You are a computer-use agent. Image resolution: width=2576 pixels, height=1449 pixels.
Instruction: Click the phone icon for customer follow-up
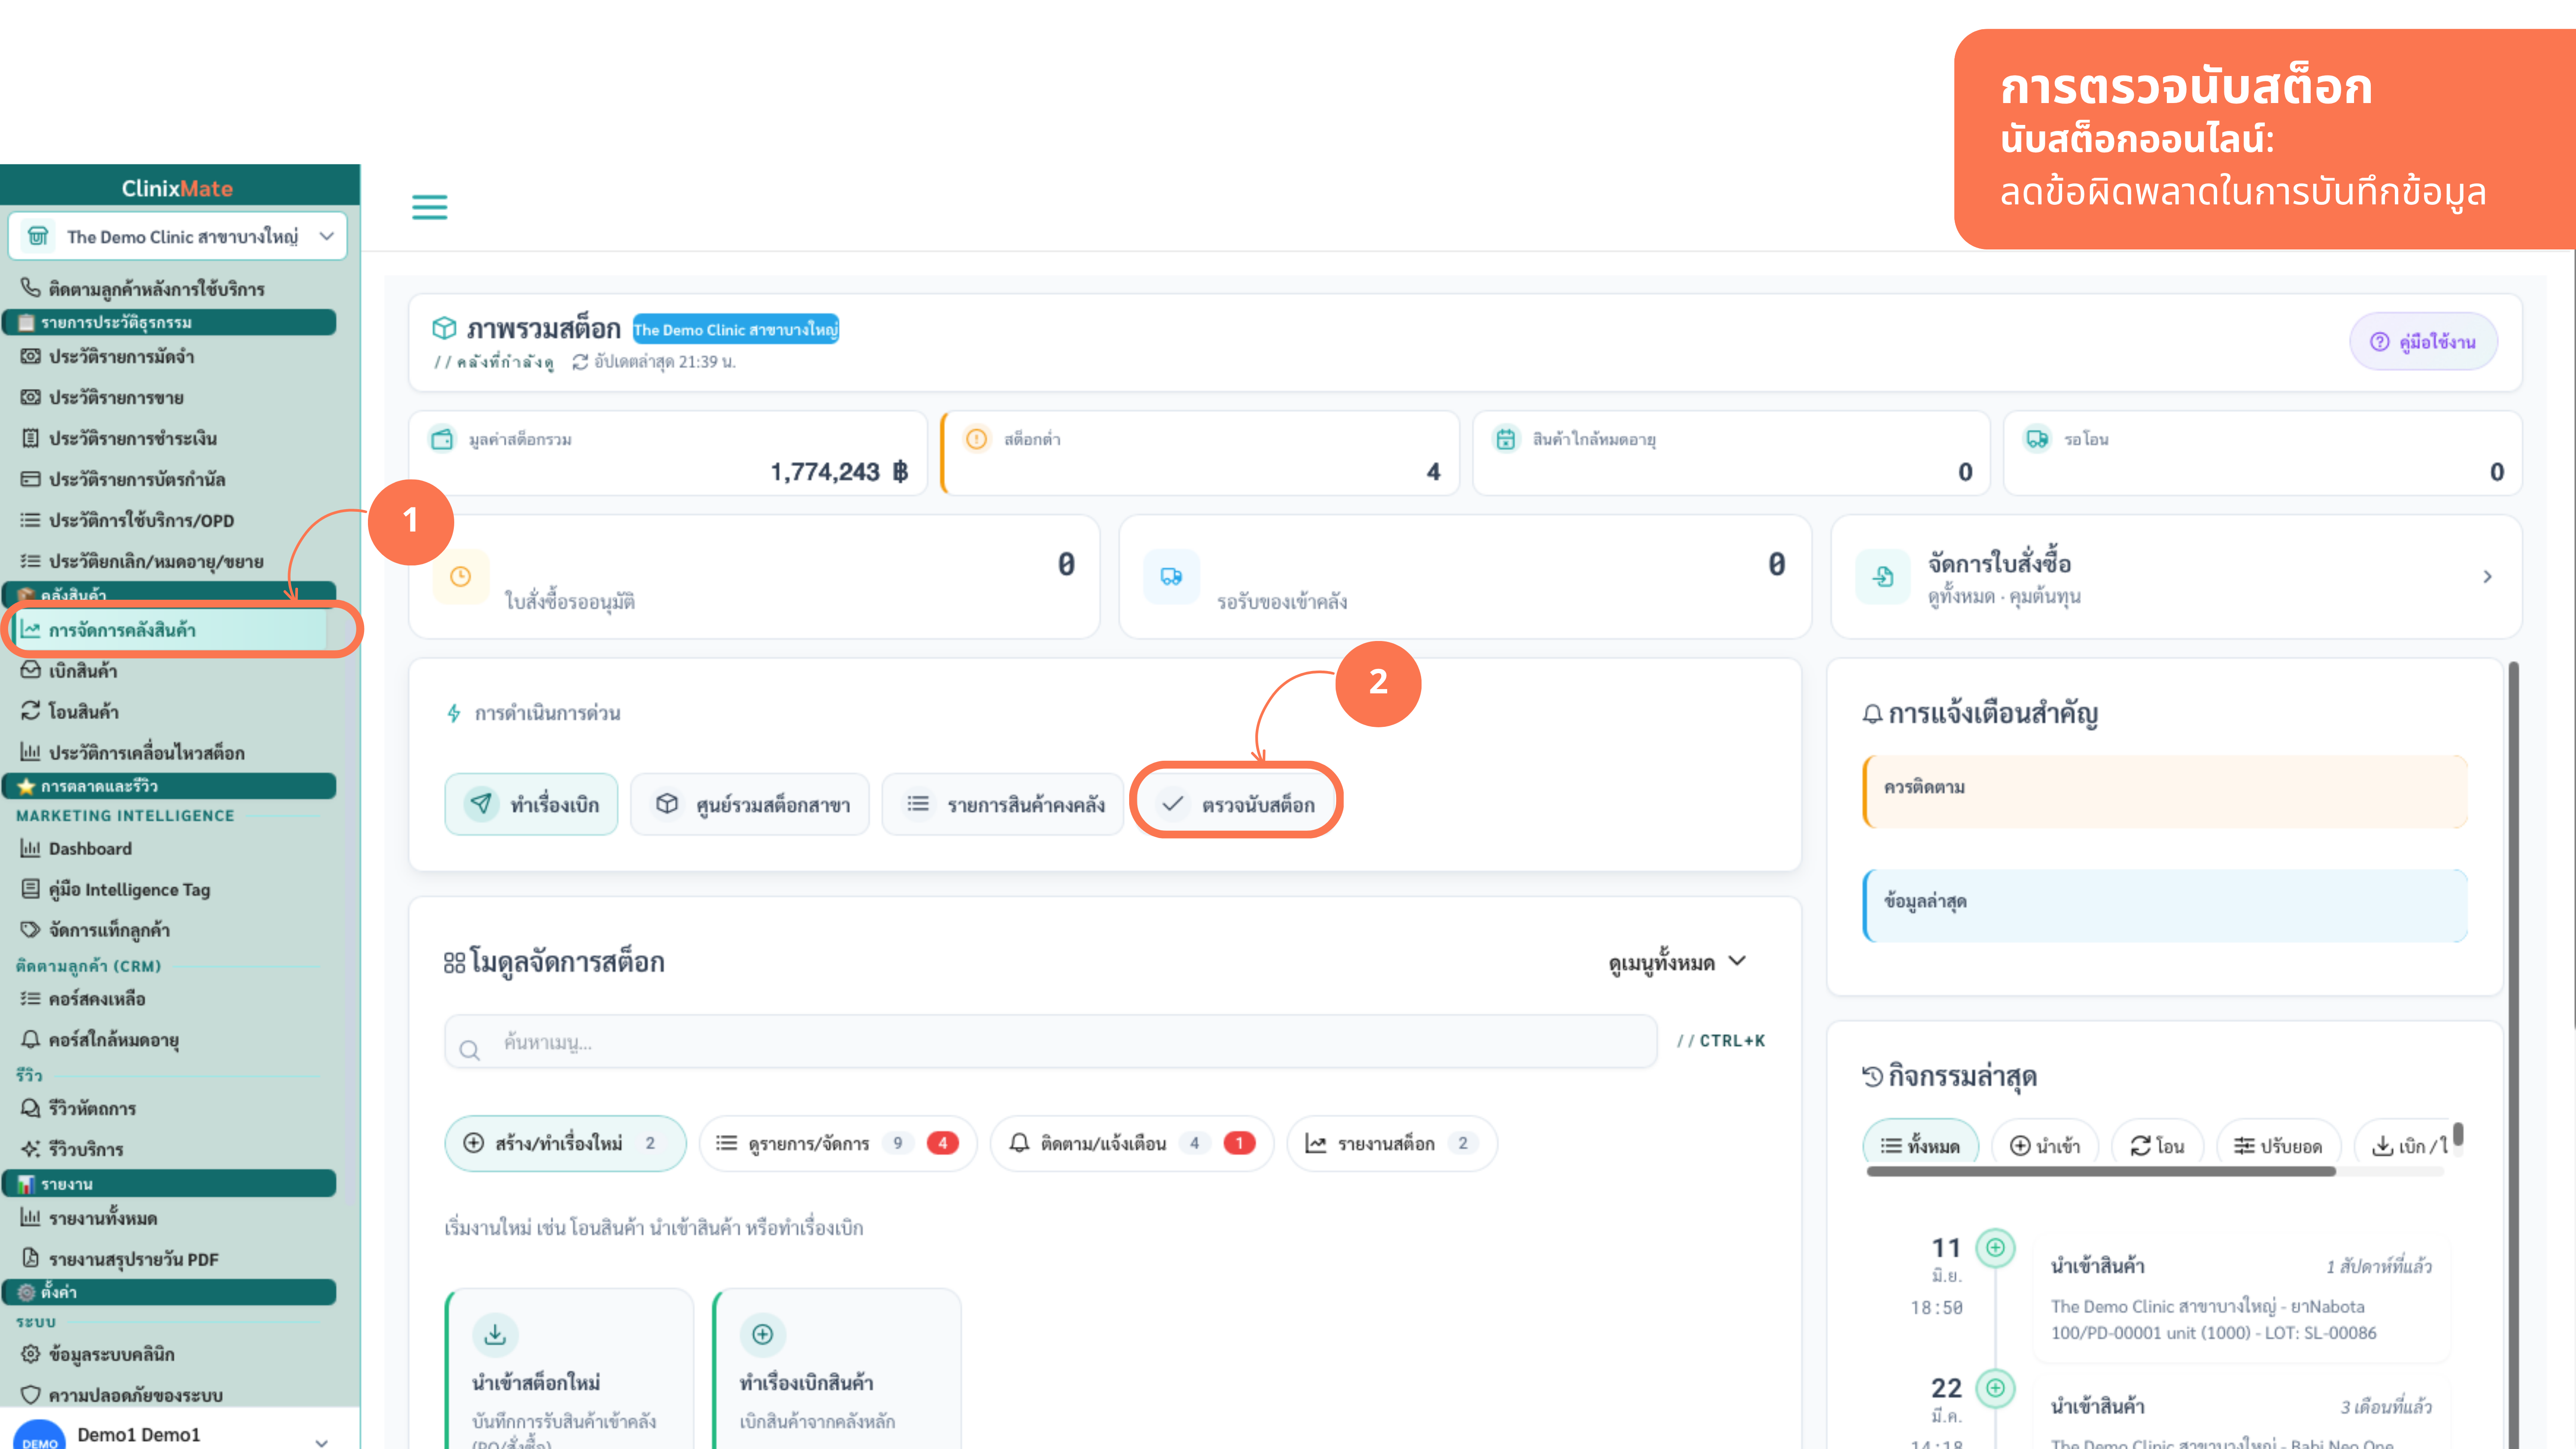point(31,288)
